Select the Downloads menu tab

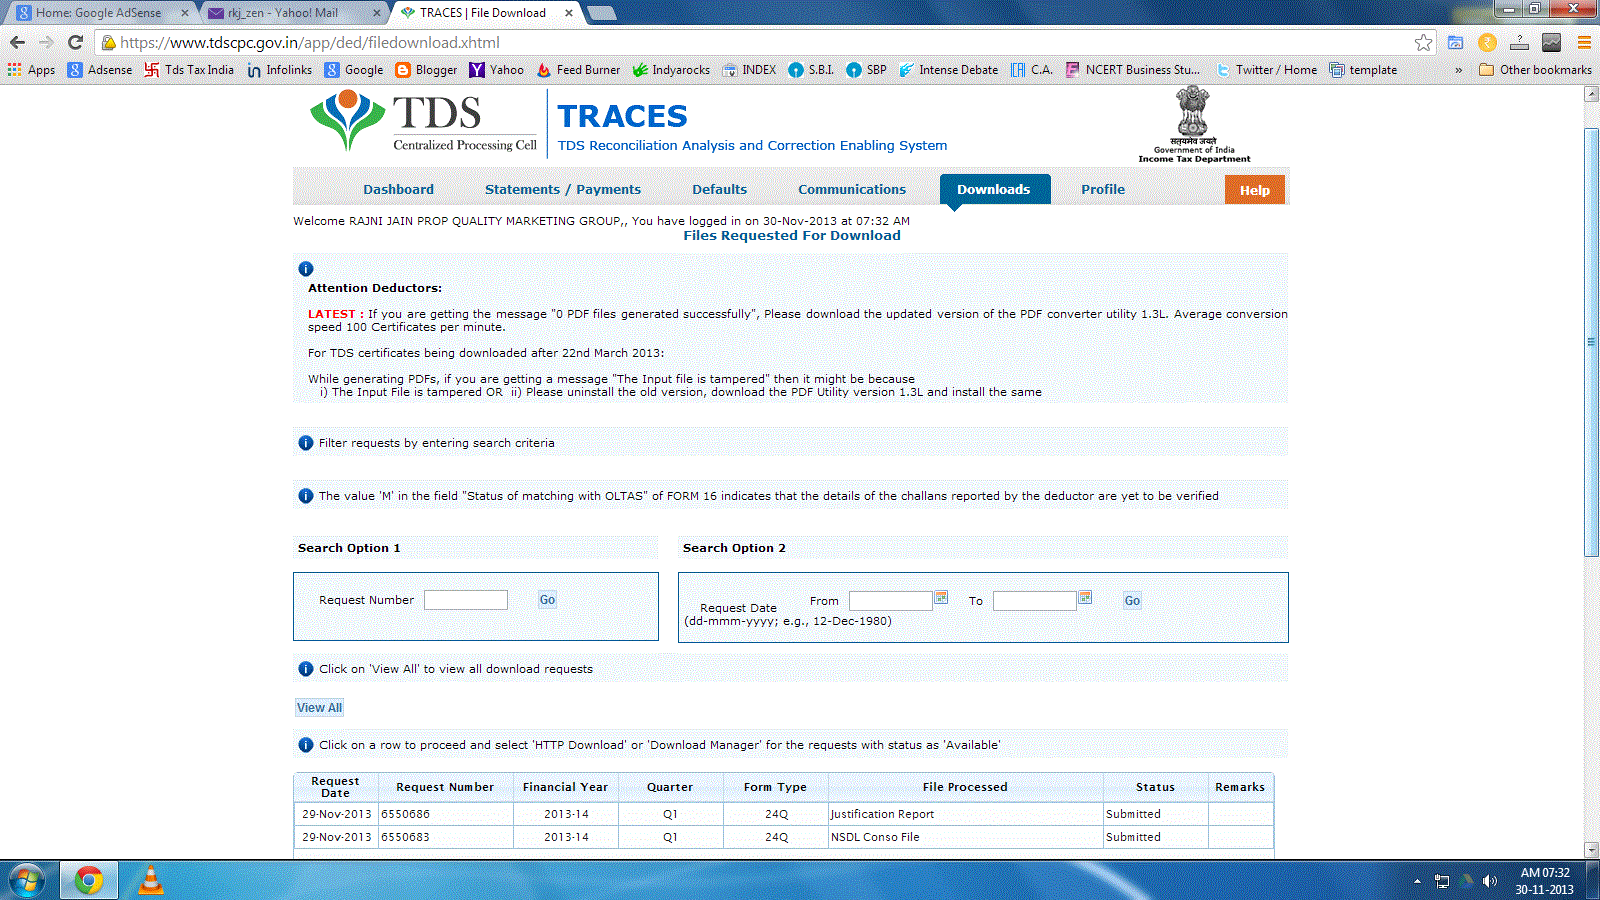point(994,189)
